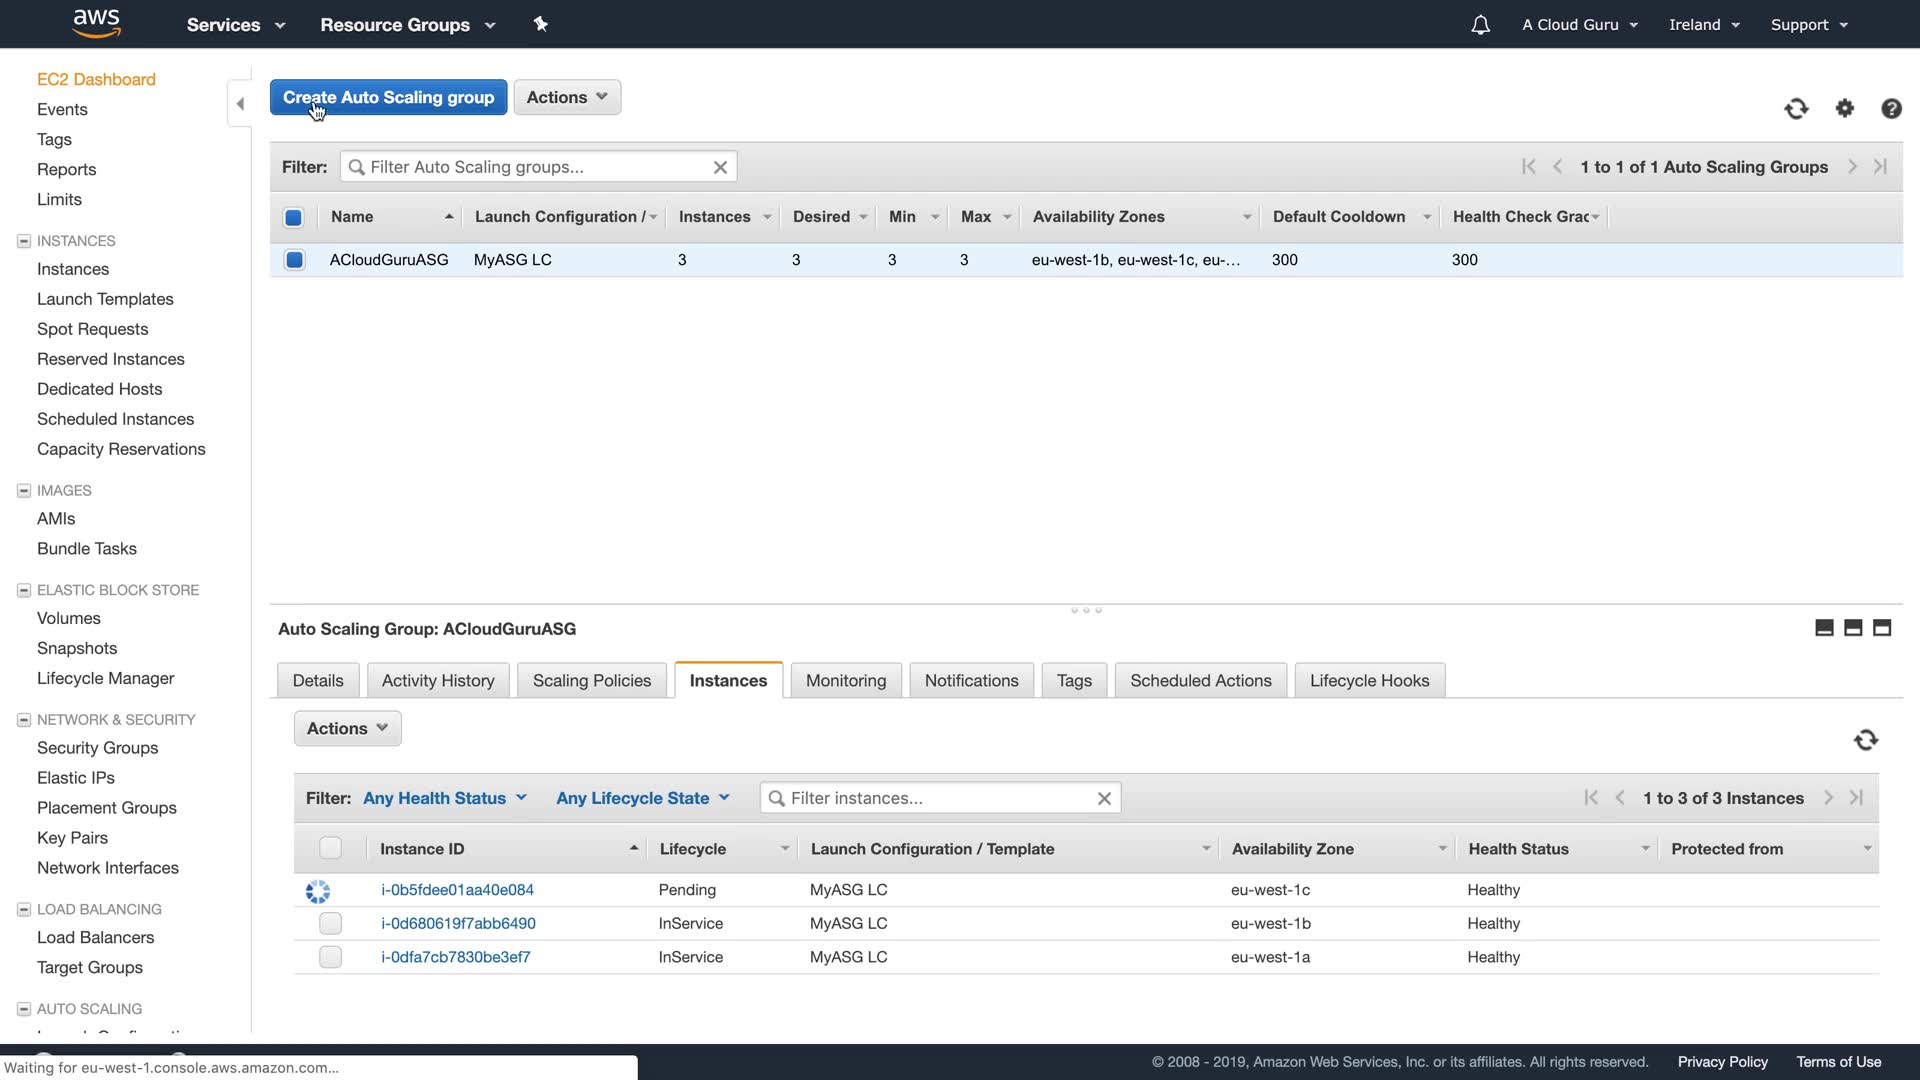
Task: Collapse the left navigation sidebar arrow
Action: [x=240, y=103]
